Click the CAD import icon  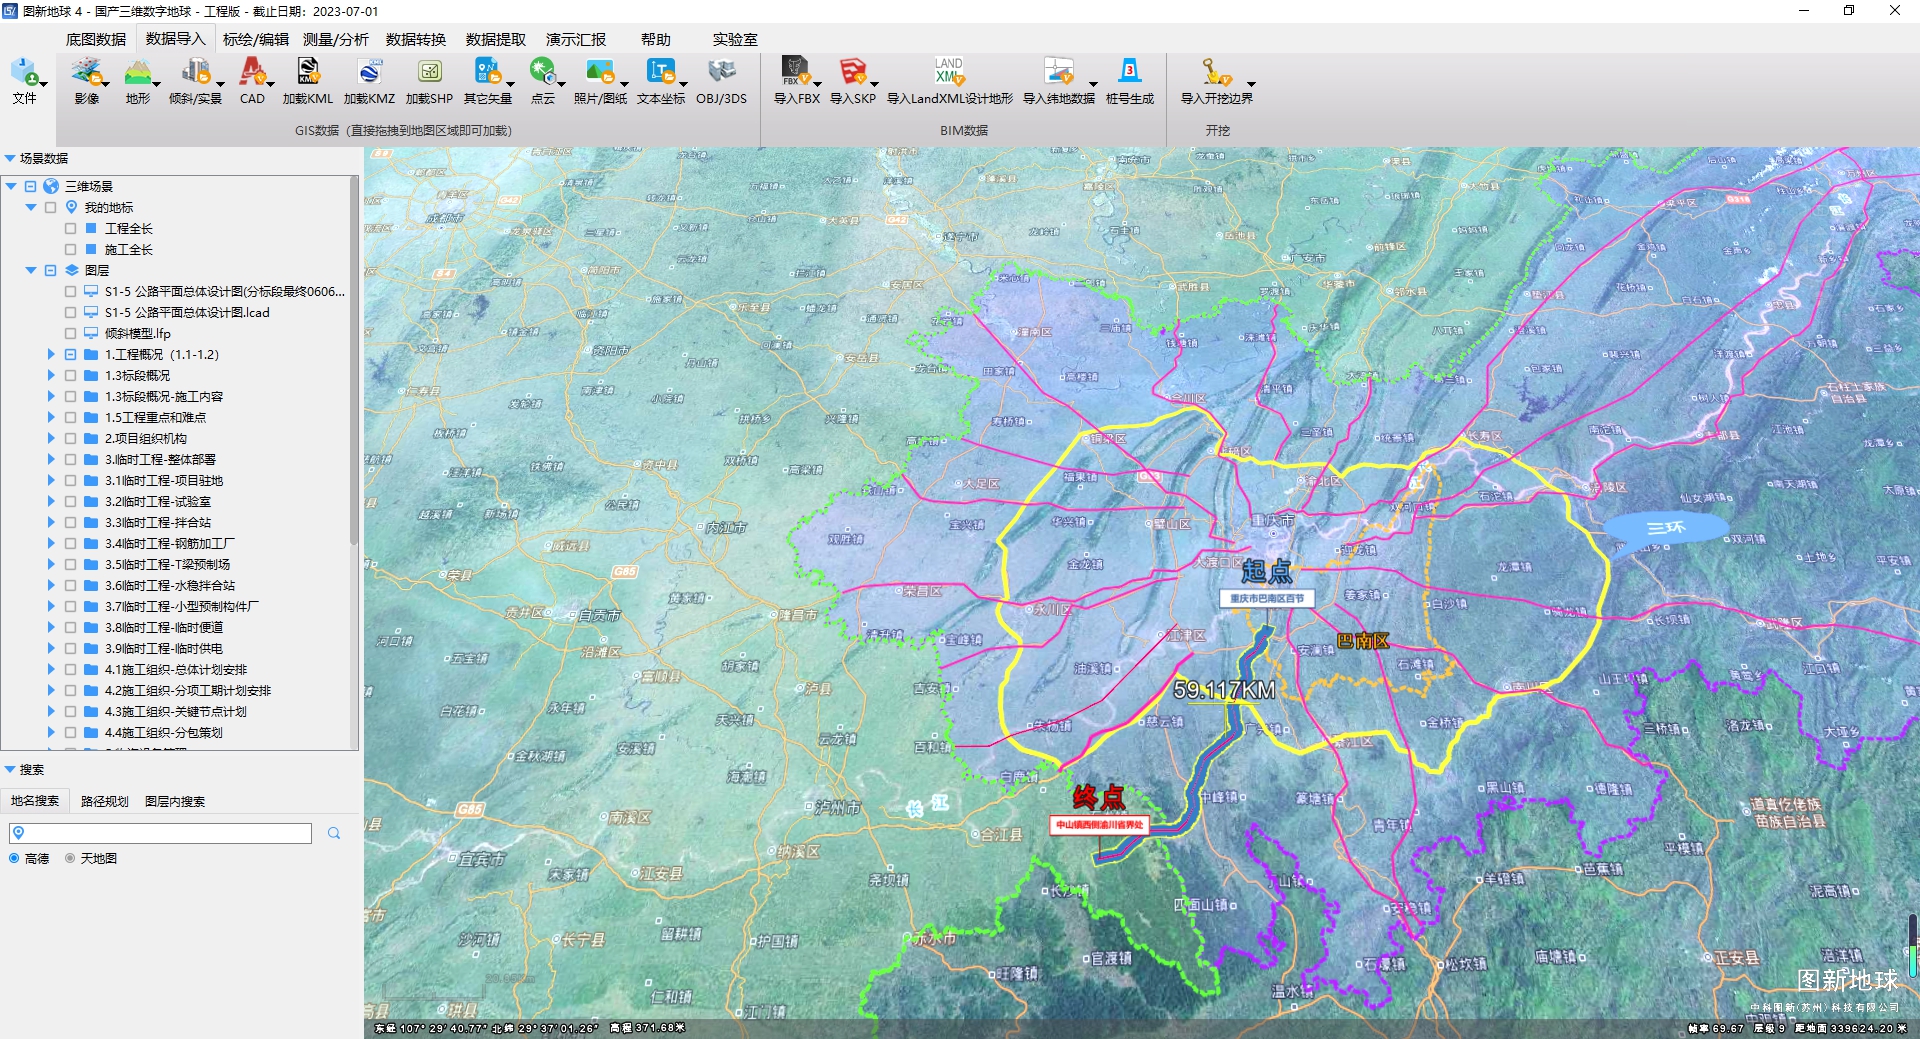tap(252, 73)
